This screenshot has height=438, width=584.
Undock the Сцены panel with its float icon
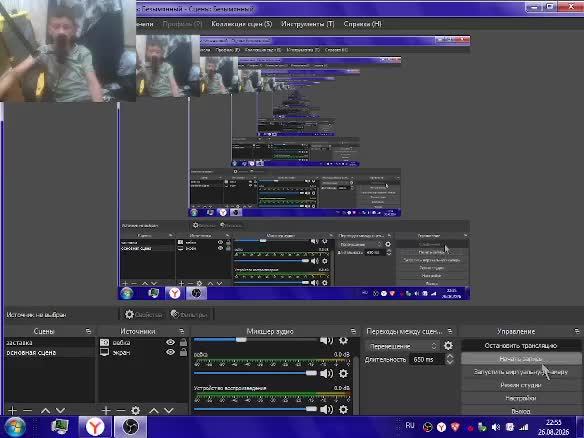(x=88, y=331)
